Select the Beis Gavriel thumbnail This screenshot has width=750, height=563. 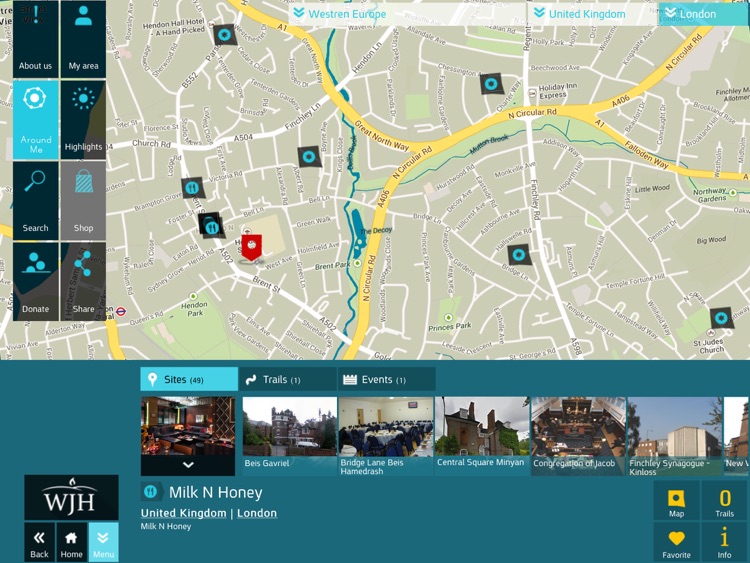coord(289,435)
